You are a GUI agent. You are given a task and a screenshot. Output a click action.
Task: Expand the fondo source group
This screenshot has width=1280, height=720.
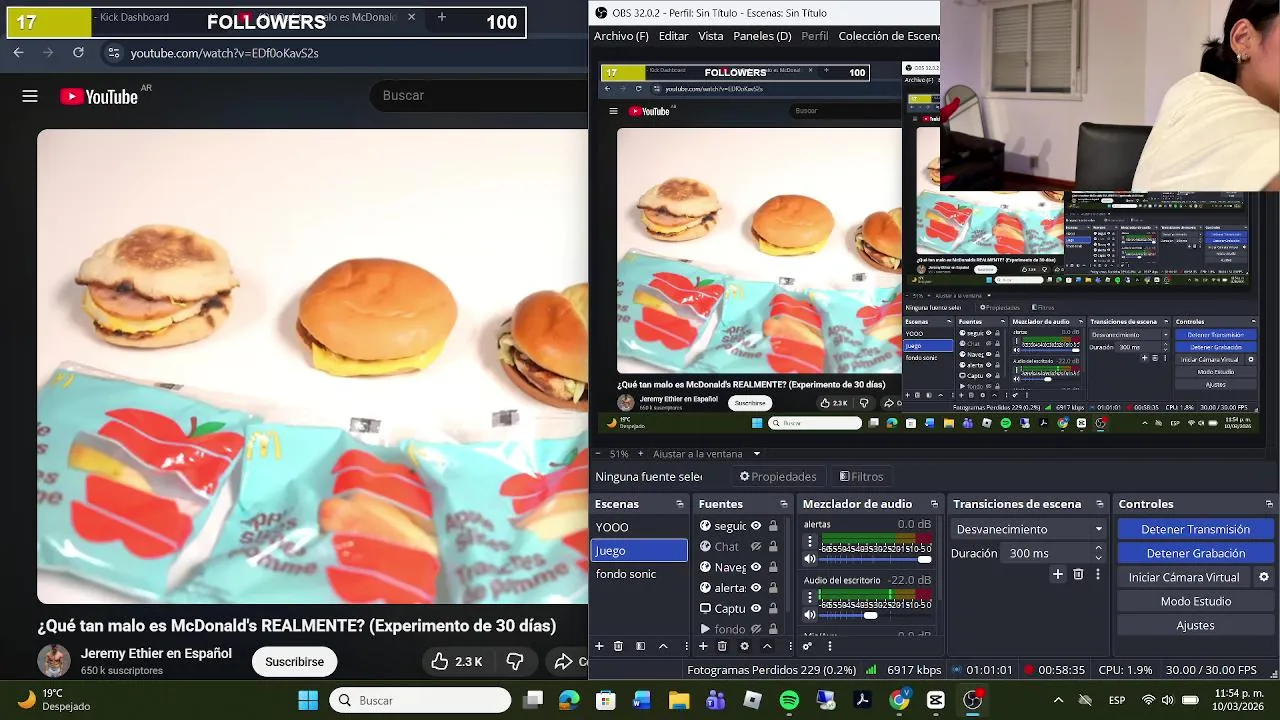pyautogui.click(x=705, y=629)
